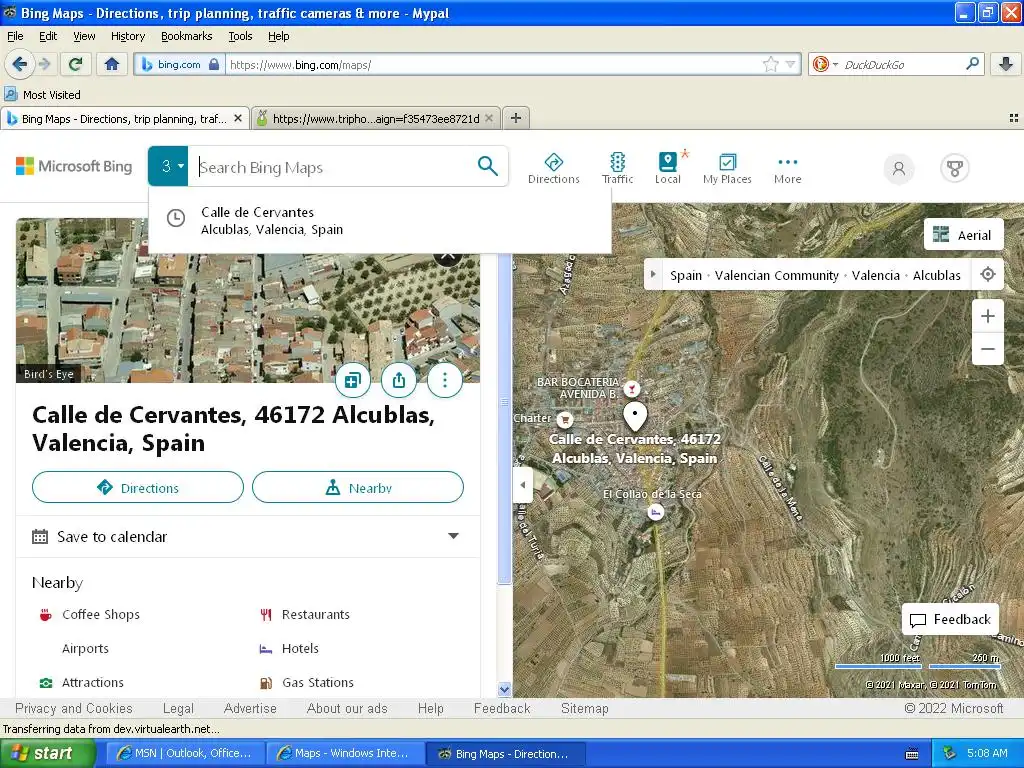The width and height of the screenshot is (1024, 768).
Task: Click the El Collao de la Seca hotel marker
Action: 656,512
